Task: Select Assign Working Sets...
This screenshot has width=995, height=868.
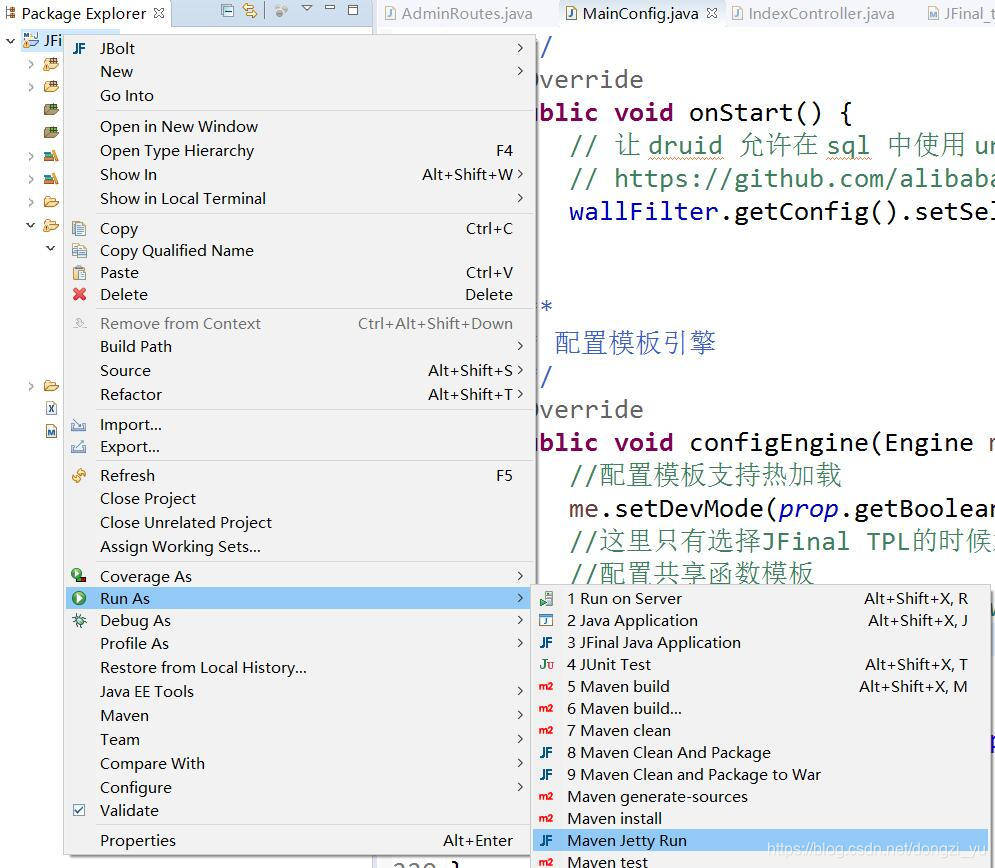Action: pos(300,547)
